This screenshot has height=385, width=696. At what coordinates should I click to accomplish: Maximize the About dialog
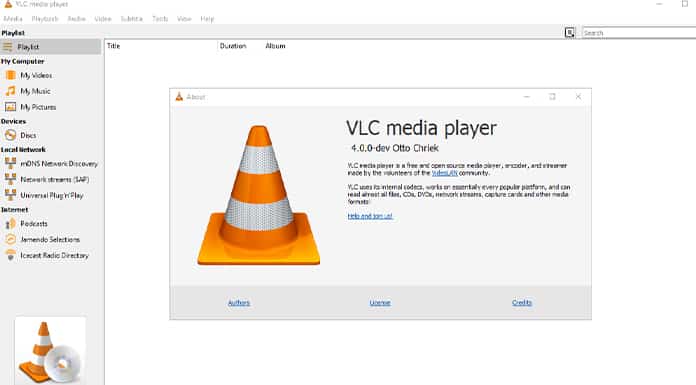[x=552, y=96]
